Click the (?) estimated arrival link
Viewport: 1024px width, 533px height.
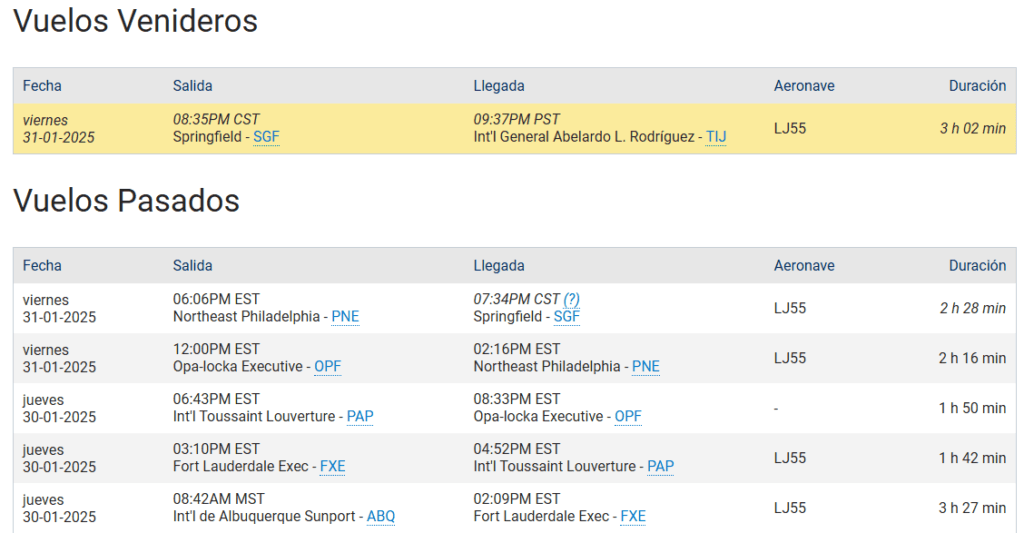tap(571, 299)
